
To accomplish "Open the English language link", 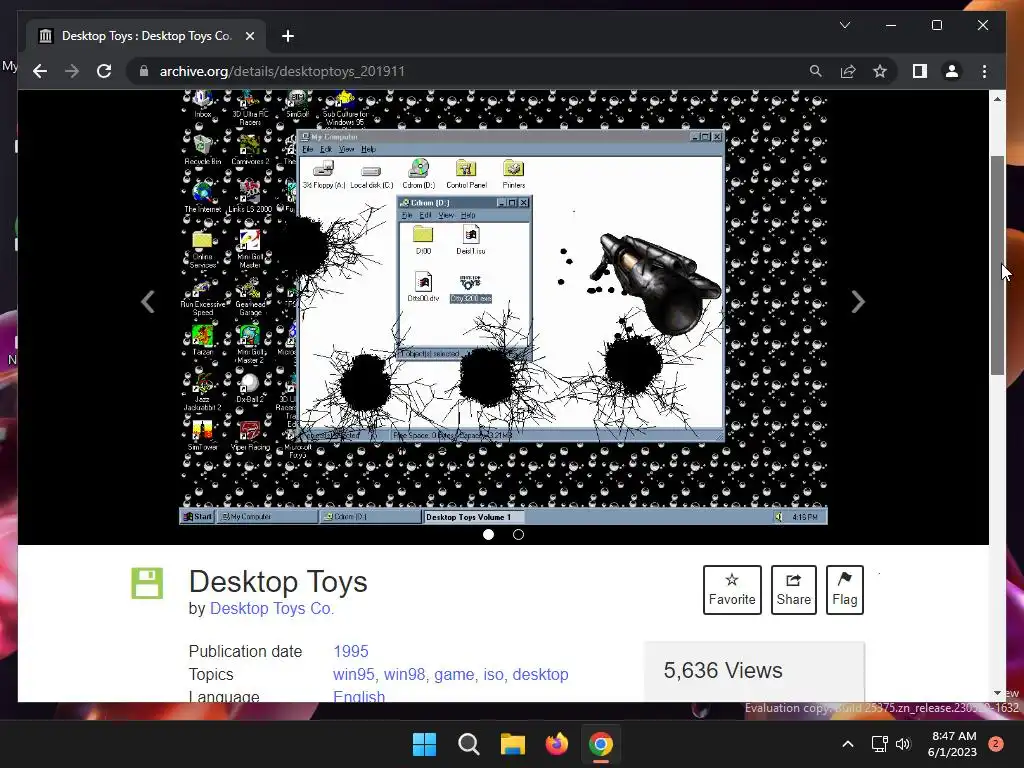I will click(x=359, y=696).
